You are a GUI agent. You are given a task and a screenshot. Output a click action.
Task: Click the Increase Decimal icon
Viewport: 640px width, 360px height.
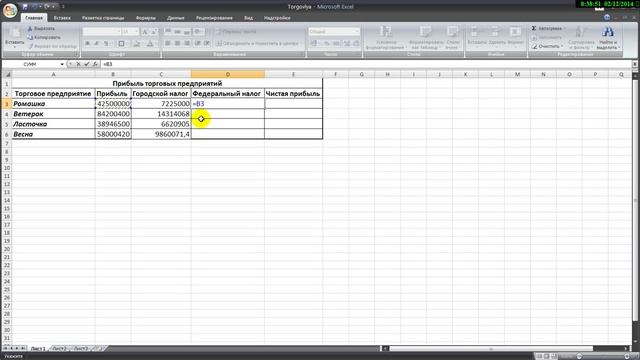[x=347, y=43]
